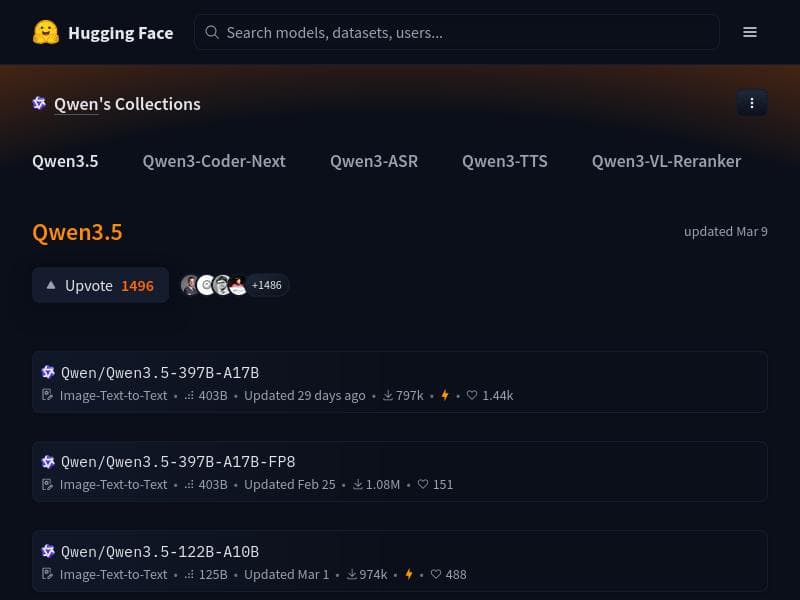Viewport: 800px width, 600px height.
Task: Click the search magnifier icon
Action: click(212, 32)
